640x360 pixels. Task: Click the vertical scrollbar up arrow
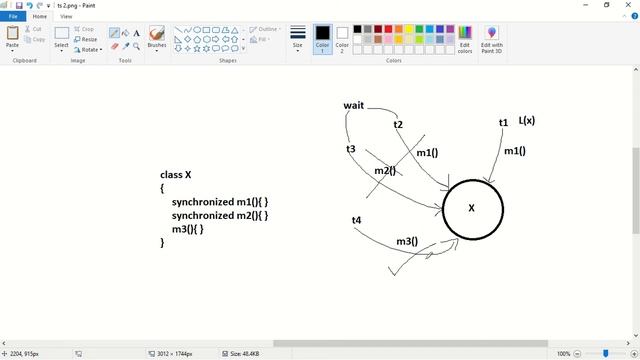636,70
